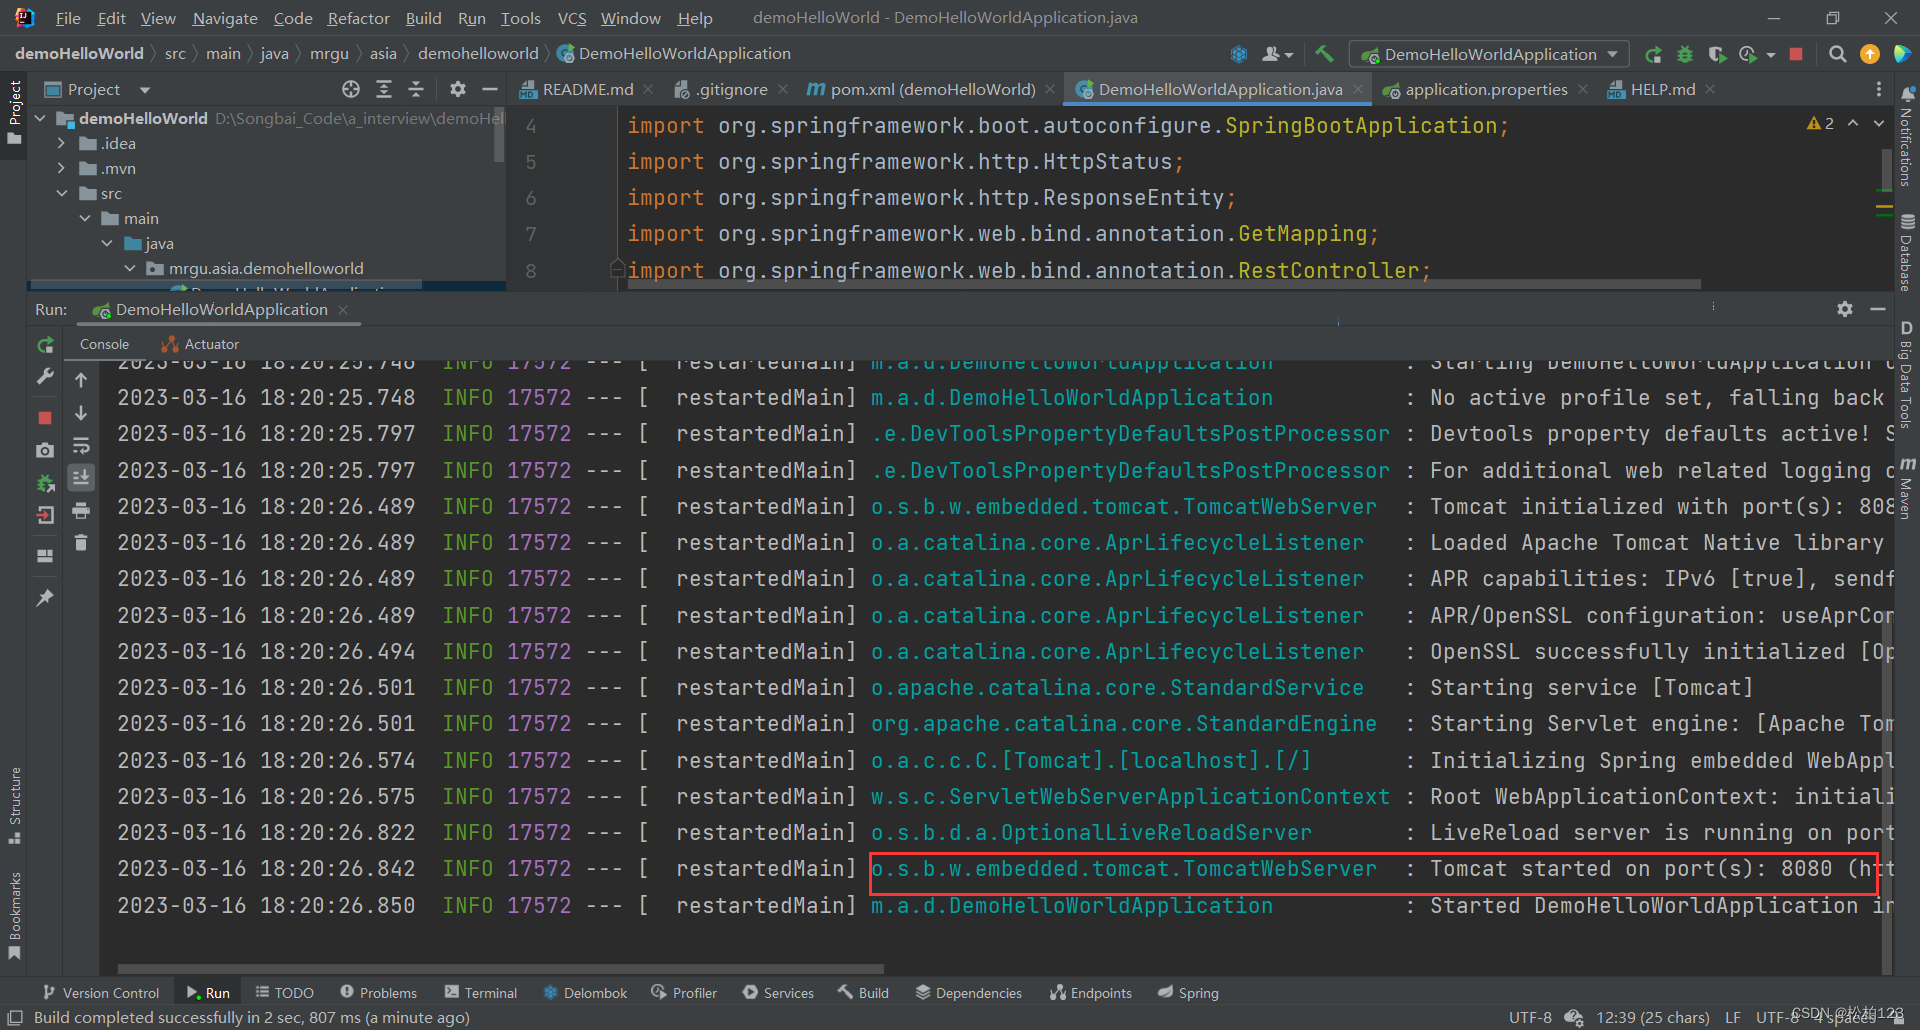Toggle scroll to end of console
Viewport: 1920px width, 1030px height.
[x=81, y=478]
